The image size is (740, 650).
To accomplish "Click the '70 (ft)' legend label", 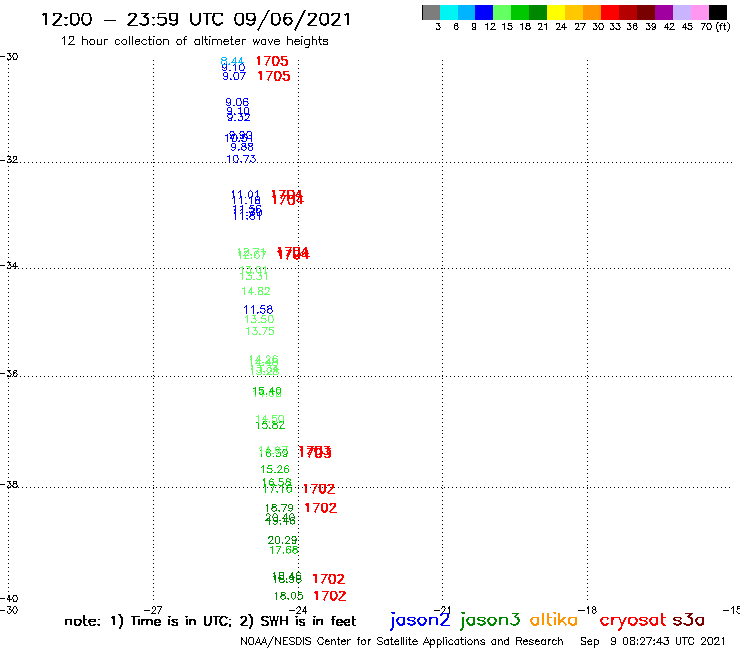I will tap(715, 27).
